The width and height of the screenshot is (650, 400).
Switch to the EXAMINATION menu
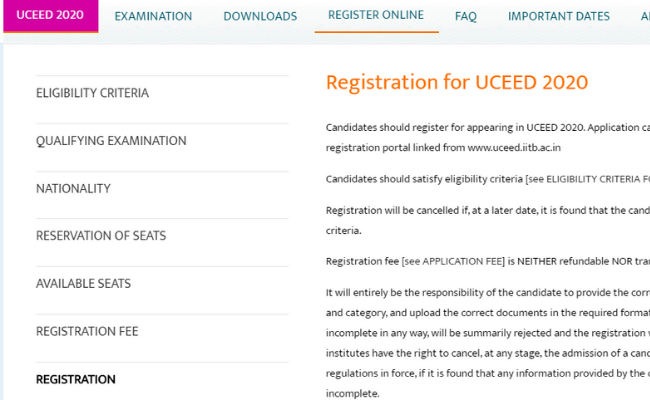(153, 17)
